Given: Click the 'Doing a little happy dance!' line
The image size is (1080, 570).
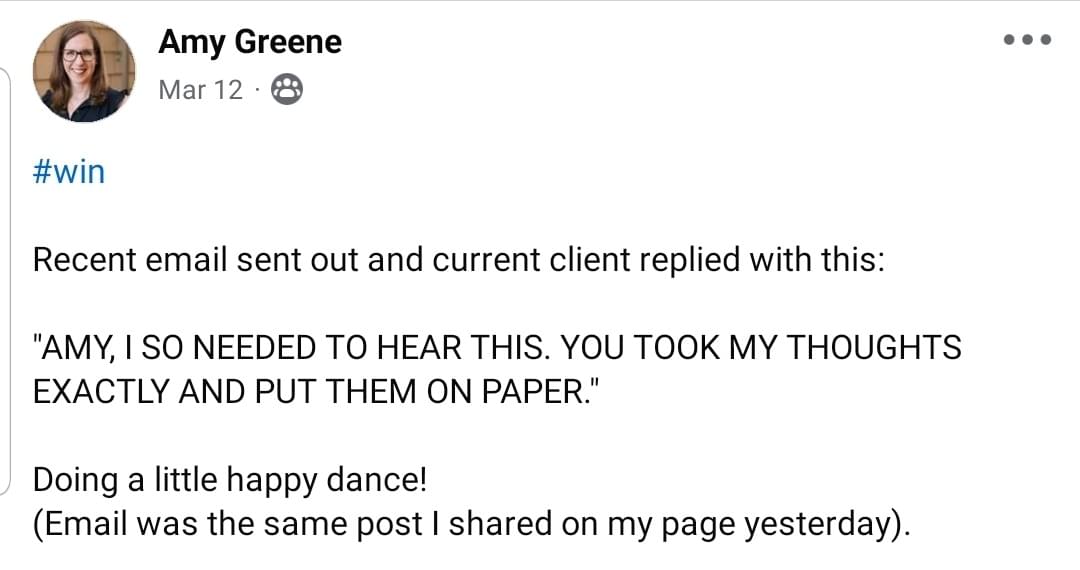Looking at the screenshot, I should 230,480.
